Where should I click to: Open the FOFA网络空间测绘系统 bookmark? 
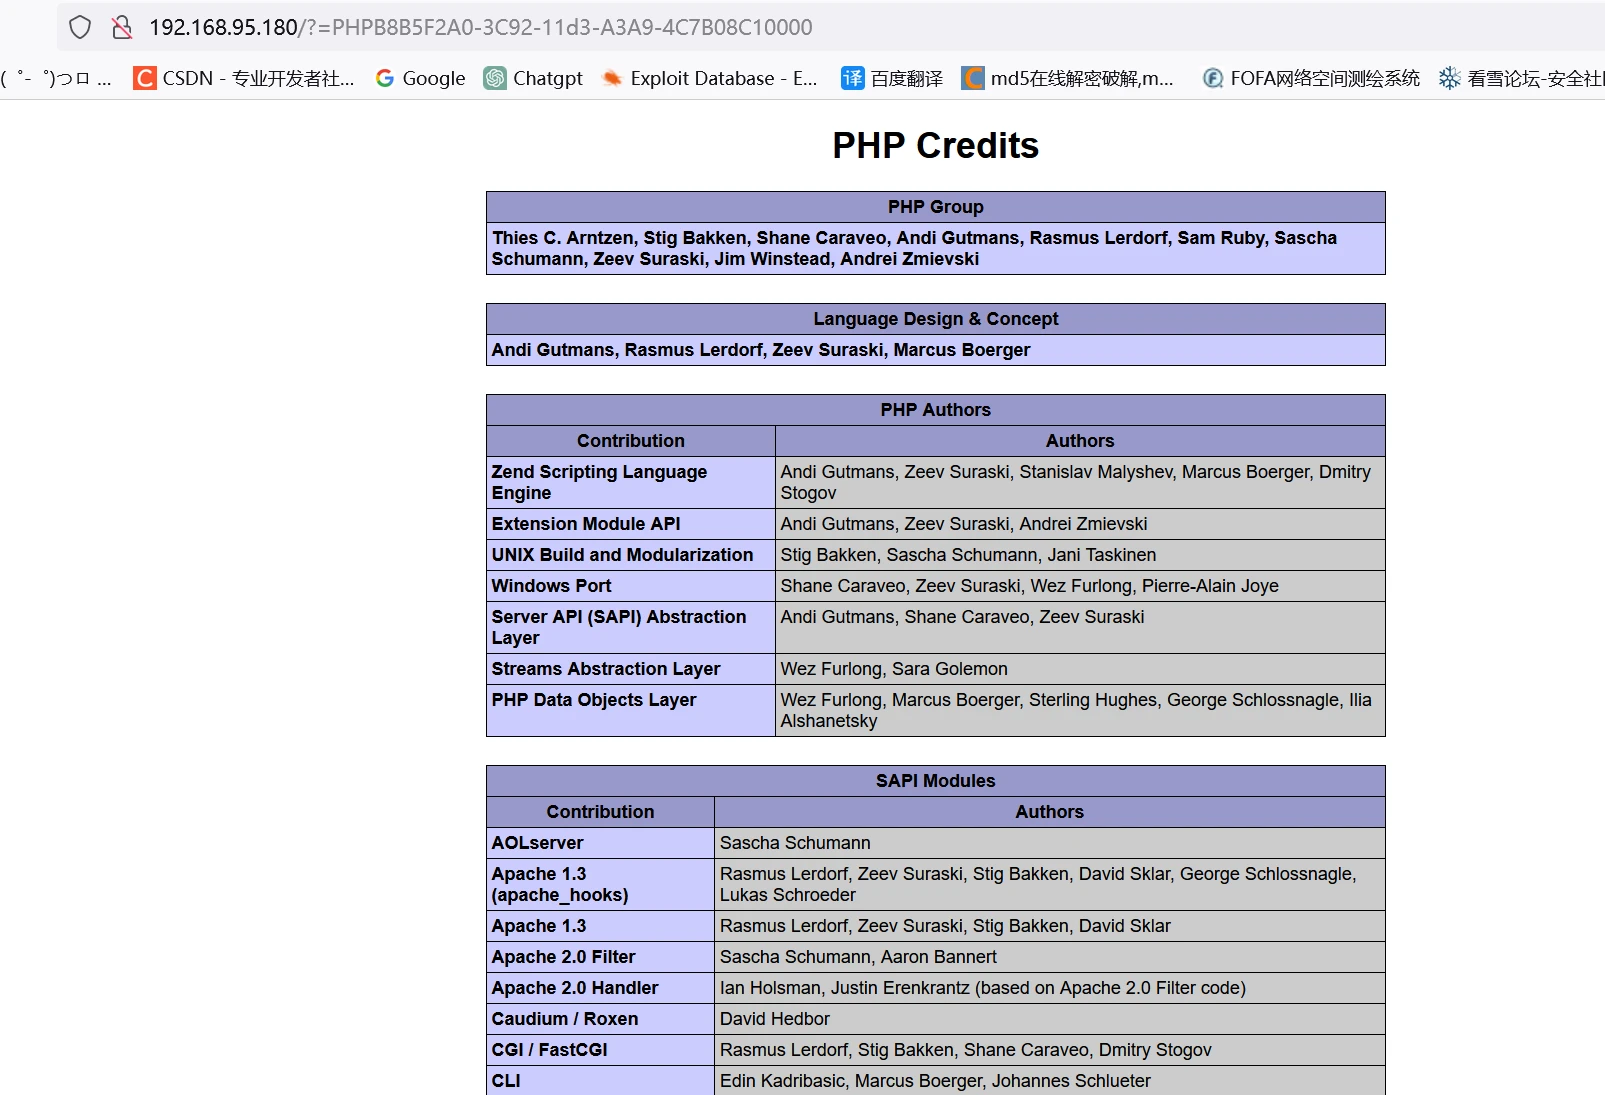tap(1311, 78)
